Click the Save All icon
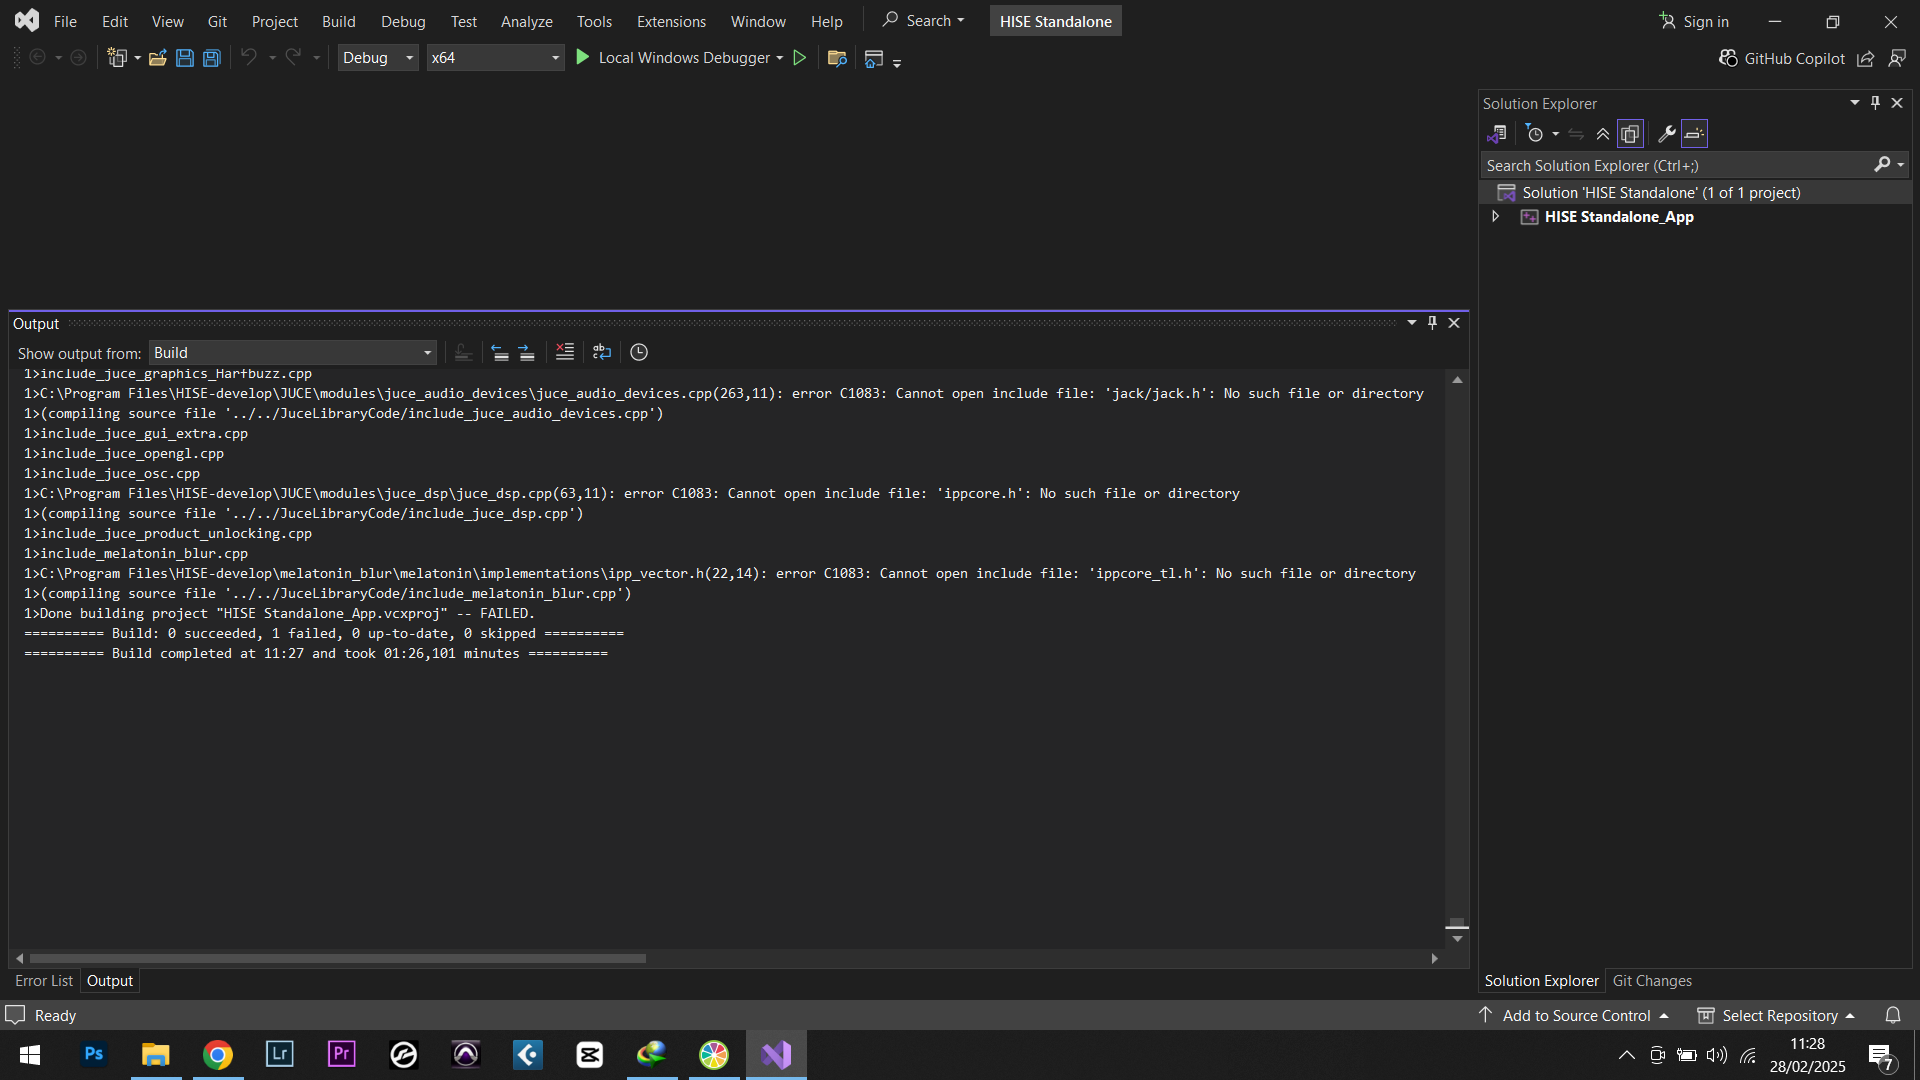This screenshot has width=1920, height=1080. point(211,58)
